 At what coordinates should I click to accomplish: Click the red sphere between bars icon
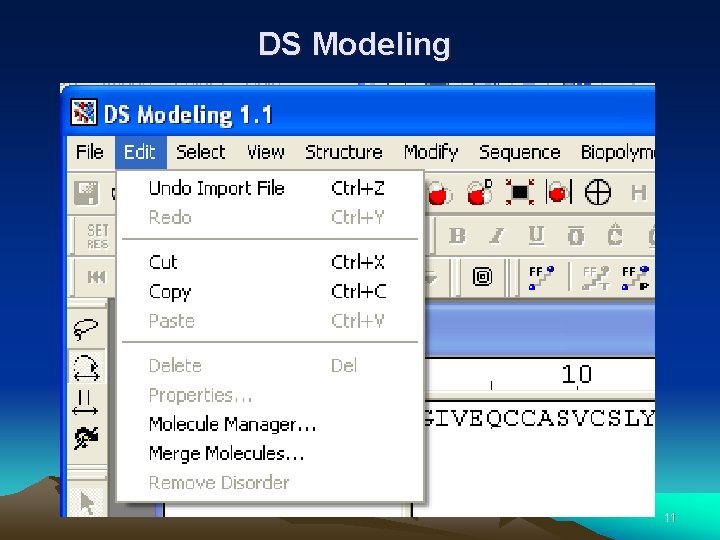pos(558,192)
